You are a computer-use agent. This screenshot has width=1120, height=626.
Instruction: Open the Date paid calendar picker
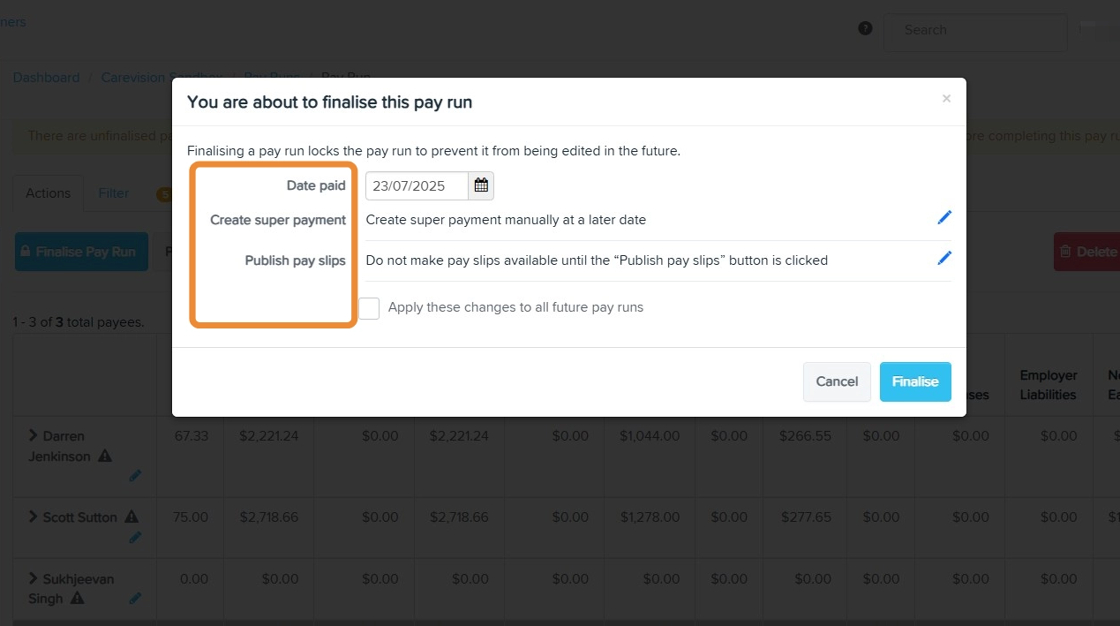(x=481, y=186)
